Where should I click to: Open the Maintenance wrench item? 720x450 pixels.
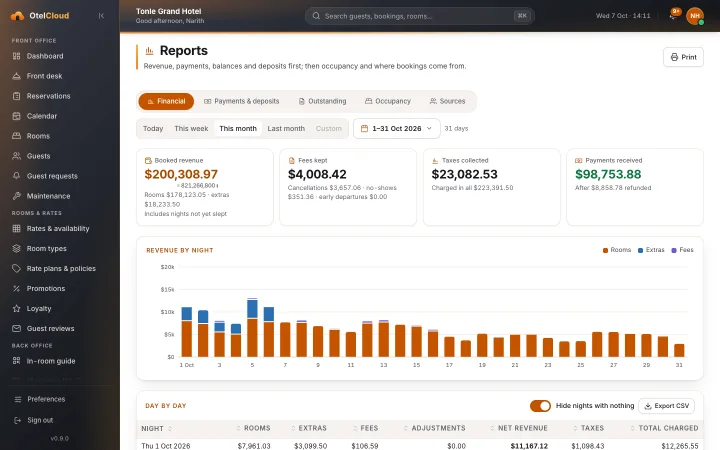coord(17,196)
